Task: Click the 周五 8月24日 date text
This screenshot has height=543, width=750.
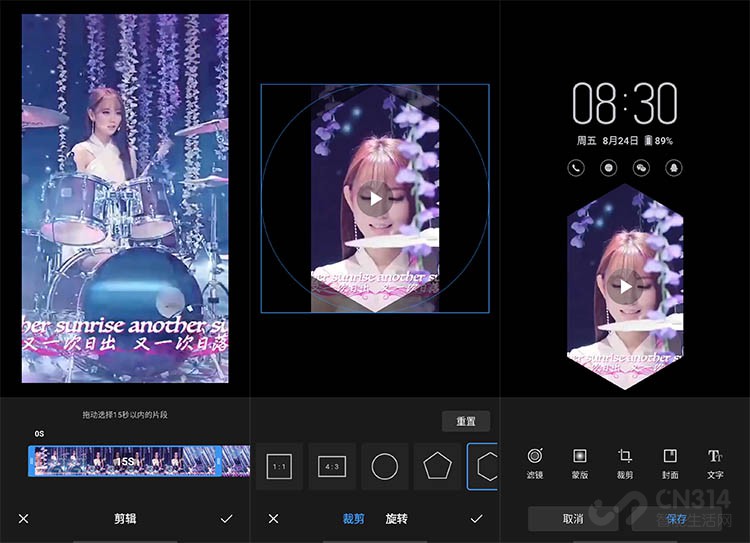Action: [607, 141]
